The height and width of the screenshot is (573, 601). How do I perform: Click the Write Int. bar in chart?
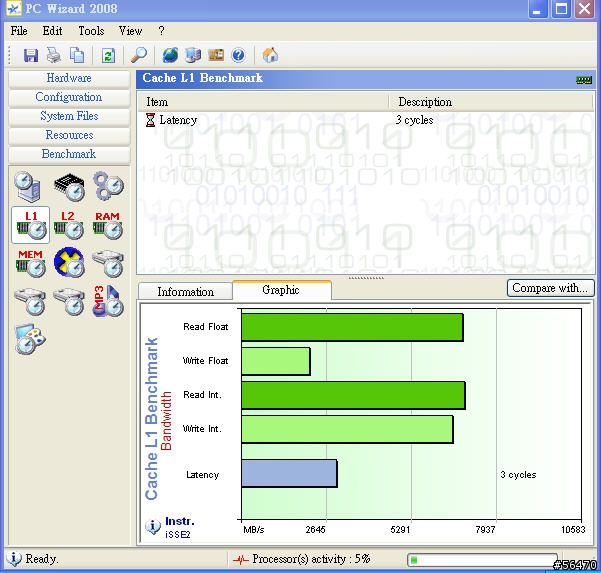(x=347, y=429)
